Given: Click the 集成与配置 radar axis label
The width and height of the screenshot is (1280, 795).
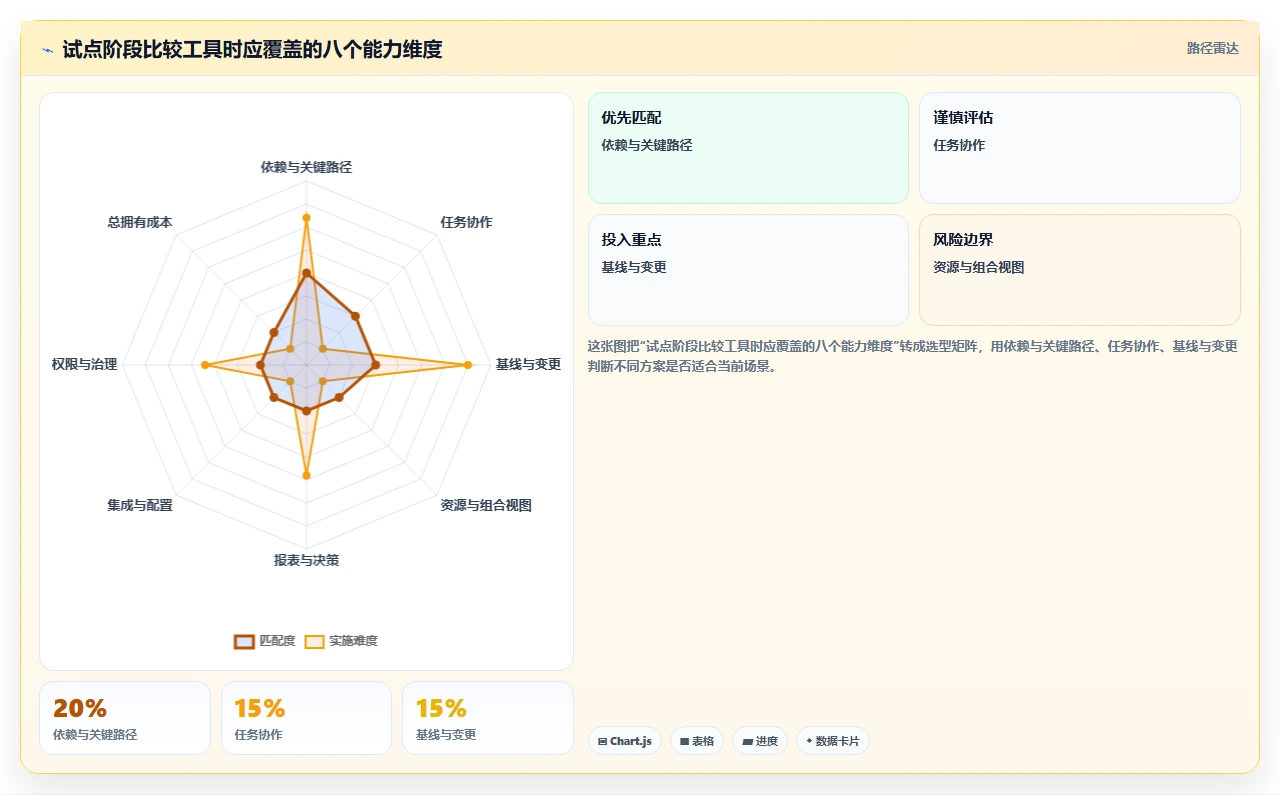Looking at the screenshot, I should [140, 505].
